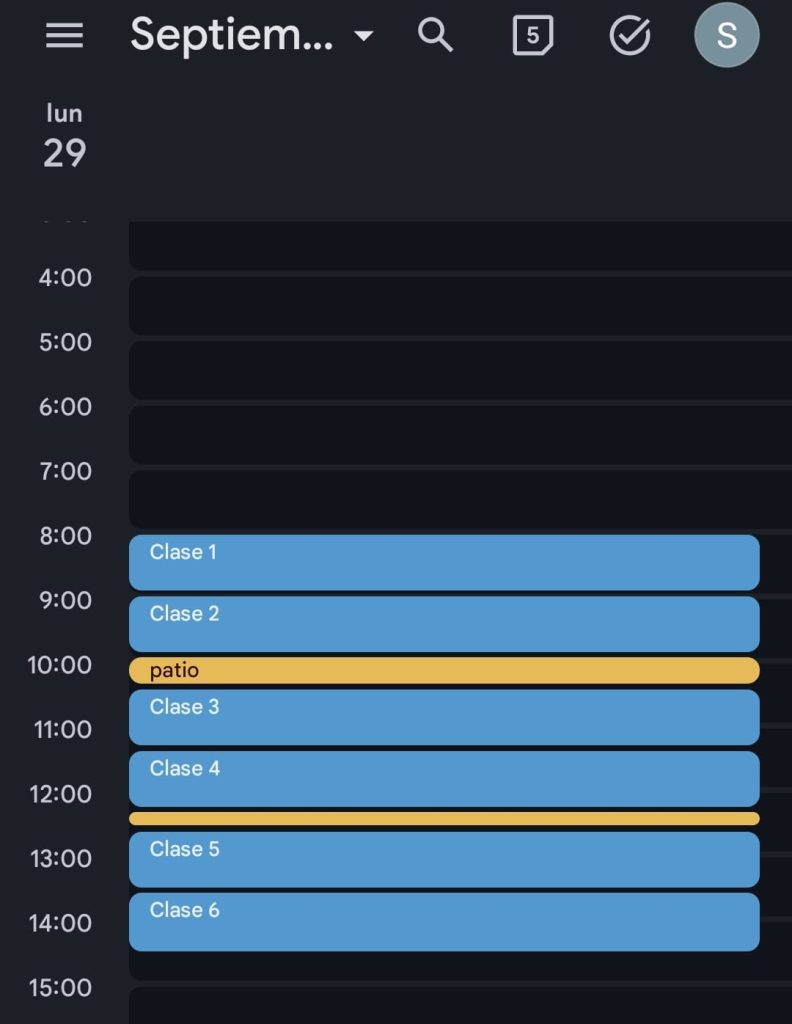This screenshot has width=792, height=1024.
Task: Tap the search magnifier icon
Action: [x=435, y=36]
